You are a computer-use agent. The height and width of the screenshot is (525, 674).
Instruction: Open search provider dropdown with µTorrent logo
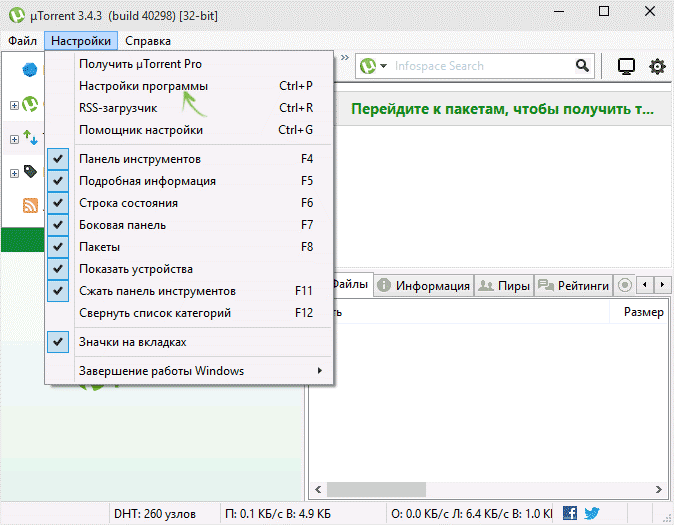(373, 66)
